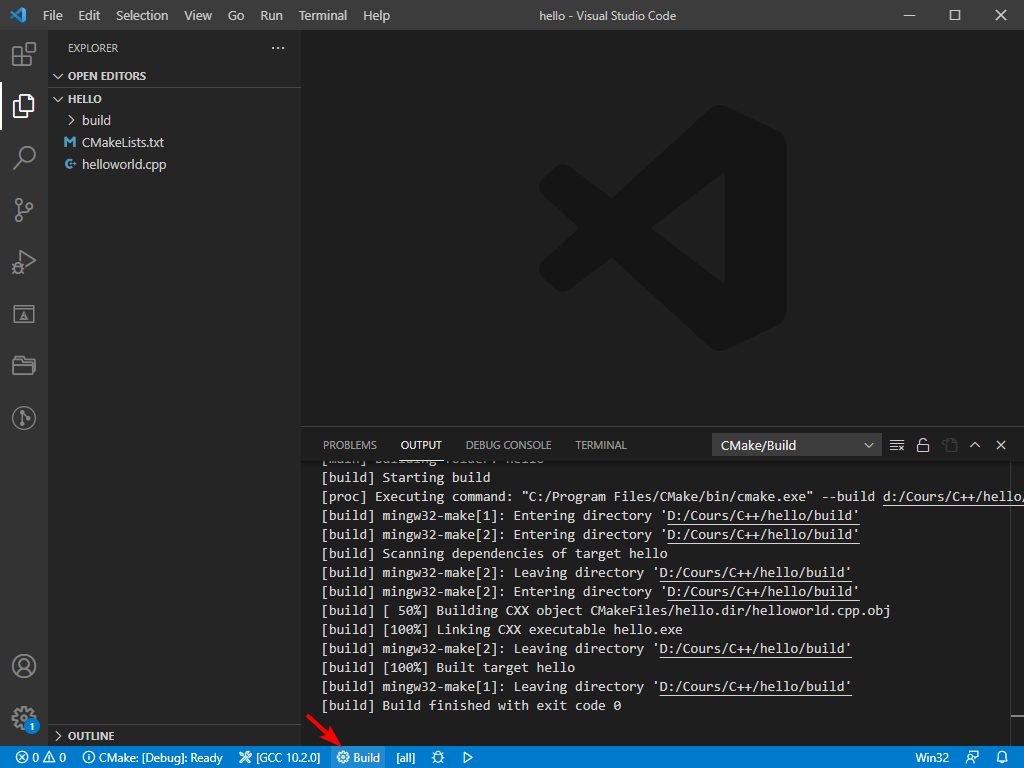Open CMakeLists.txt file
1024x768 pixels.
(x=174, y=142)
